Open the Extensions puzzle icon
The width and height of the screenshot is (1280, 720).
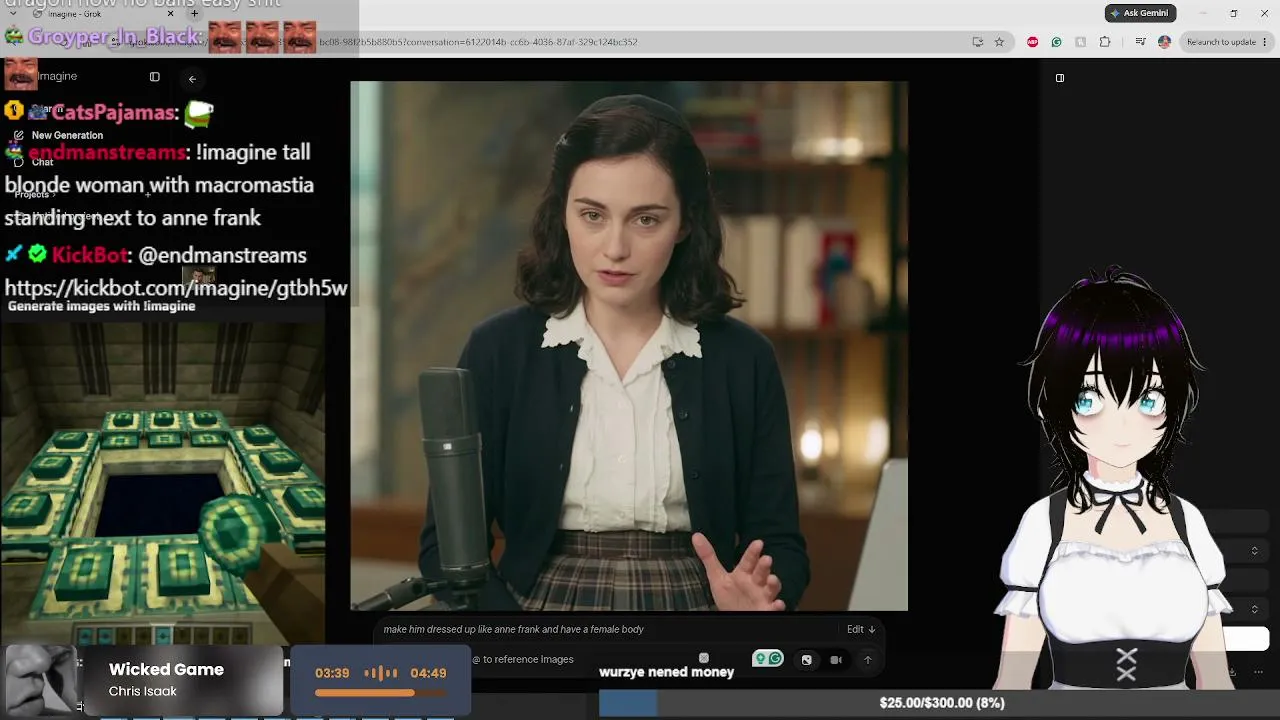(x=1105, y=42)
